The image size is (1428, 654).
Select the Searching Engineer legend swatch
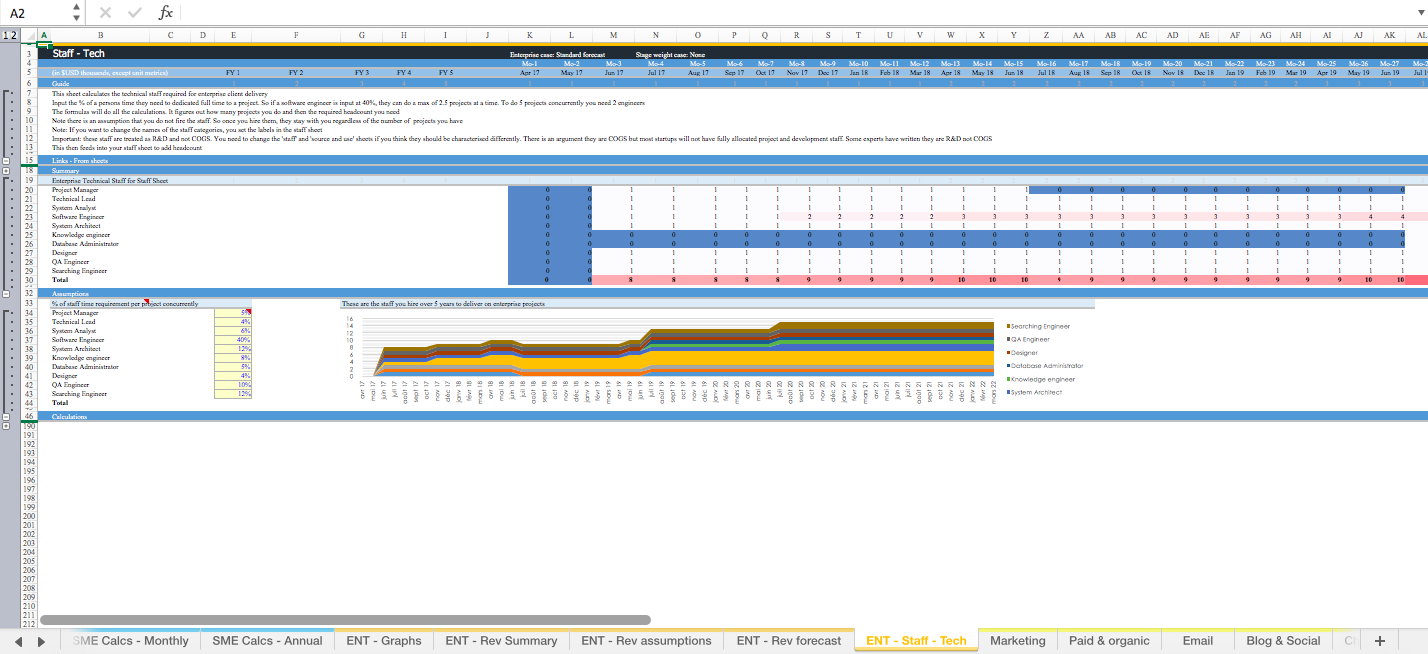(x=1008, y=326)
